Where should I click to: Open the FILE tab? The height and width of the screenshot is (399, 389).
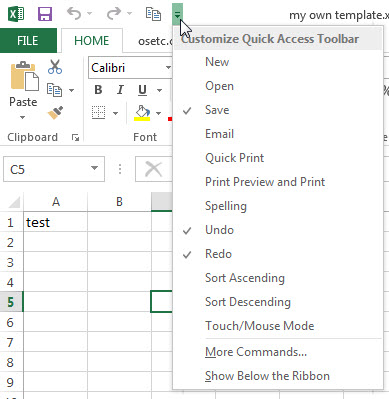click(28, 41)
